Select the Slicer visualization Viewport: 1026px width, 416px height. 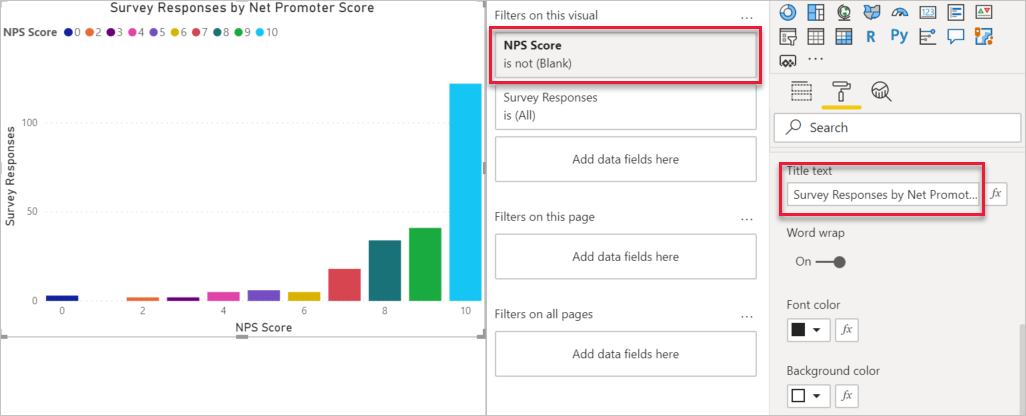click(788, 37)
